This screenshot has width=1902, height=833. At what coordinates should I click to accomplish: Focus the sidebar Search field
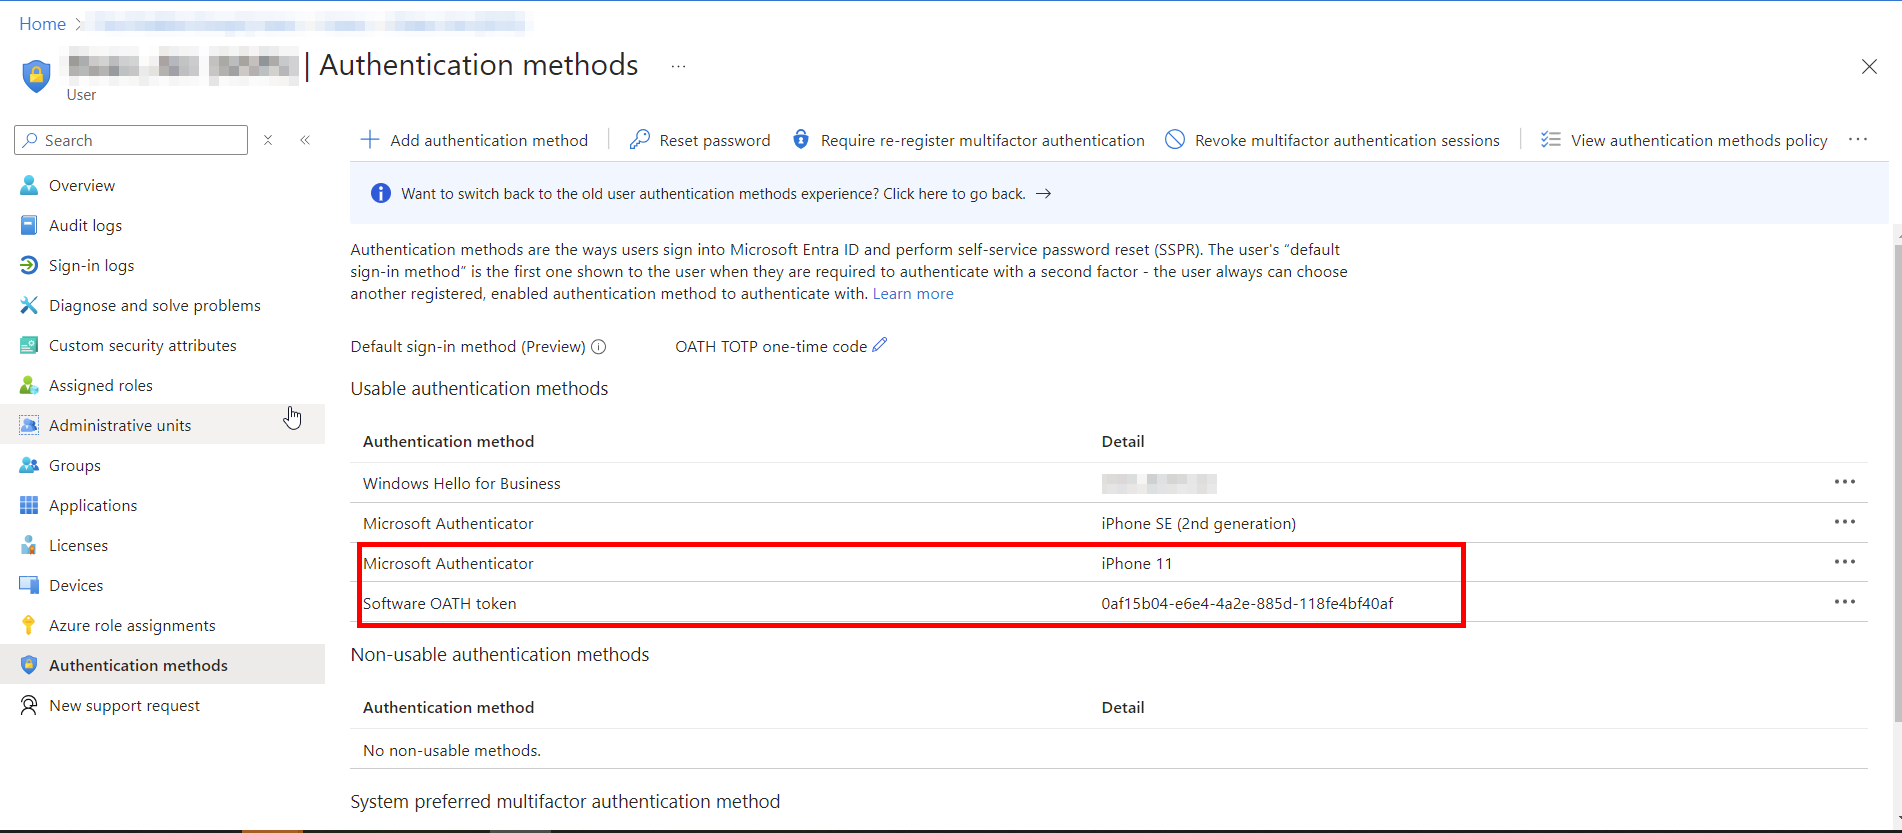[131, 140]
